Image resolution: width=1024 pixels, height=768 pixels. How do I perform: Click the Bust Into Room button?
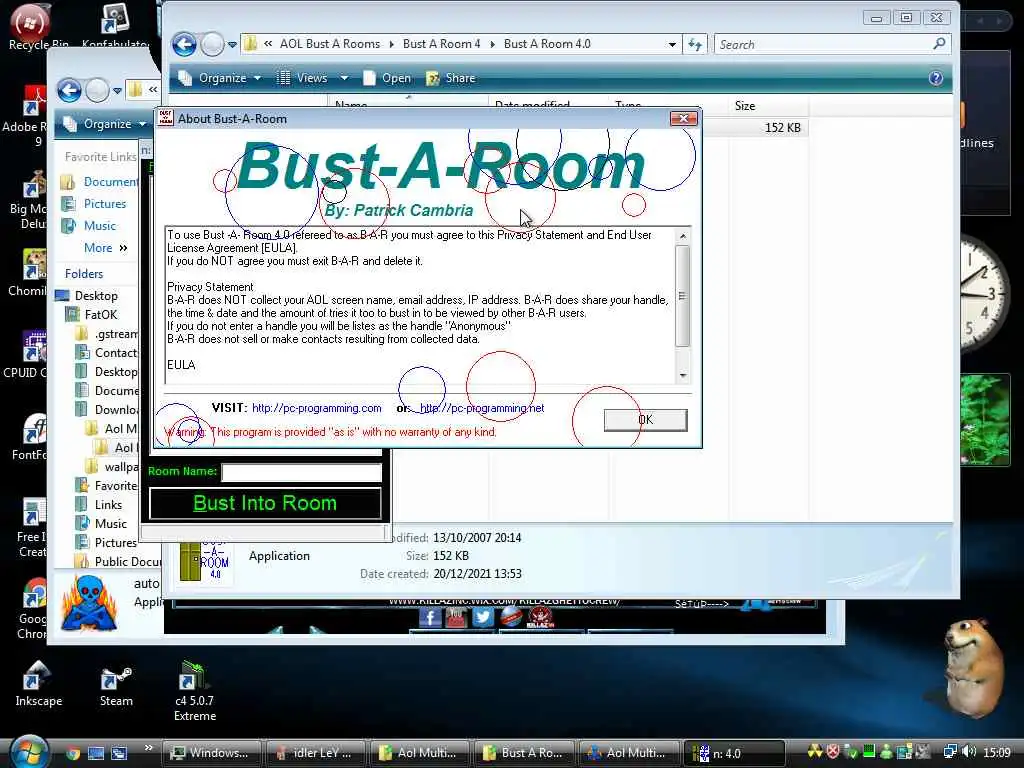pyautogui.click(x=265, y=504)
